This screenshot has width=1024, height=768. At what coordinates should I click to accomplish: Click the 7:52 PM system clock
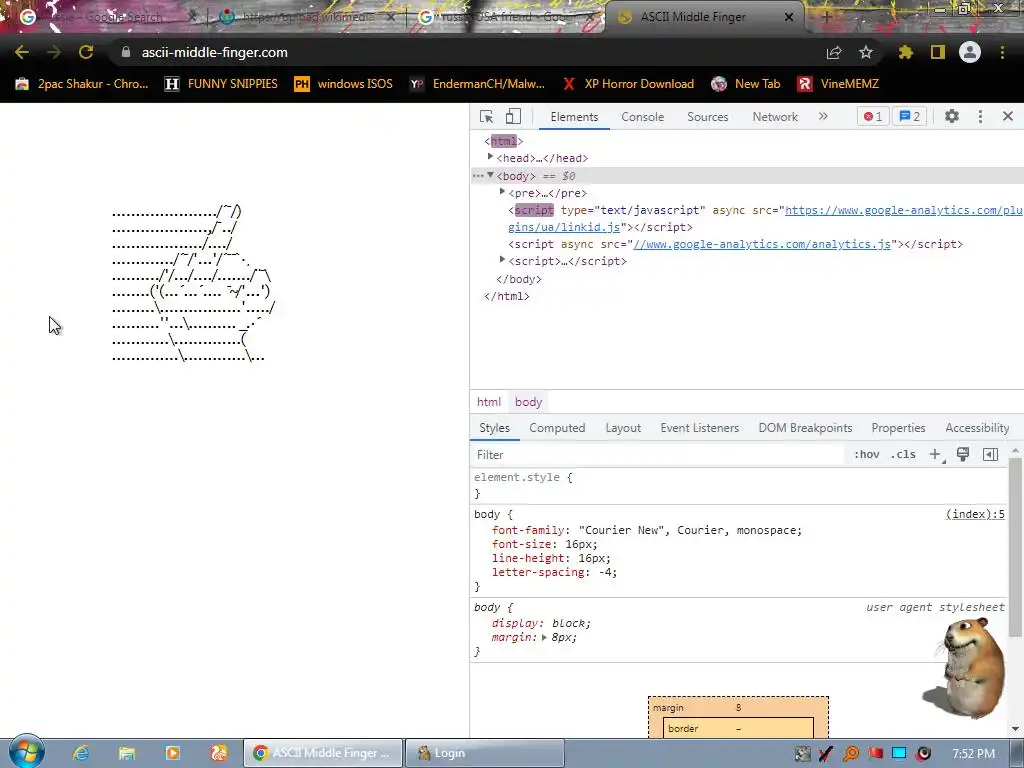coord(973,754)
